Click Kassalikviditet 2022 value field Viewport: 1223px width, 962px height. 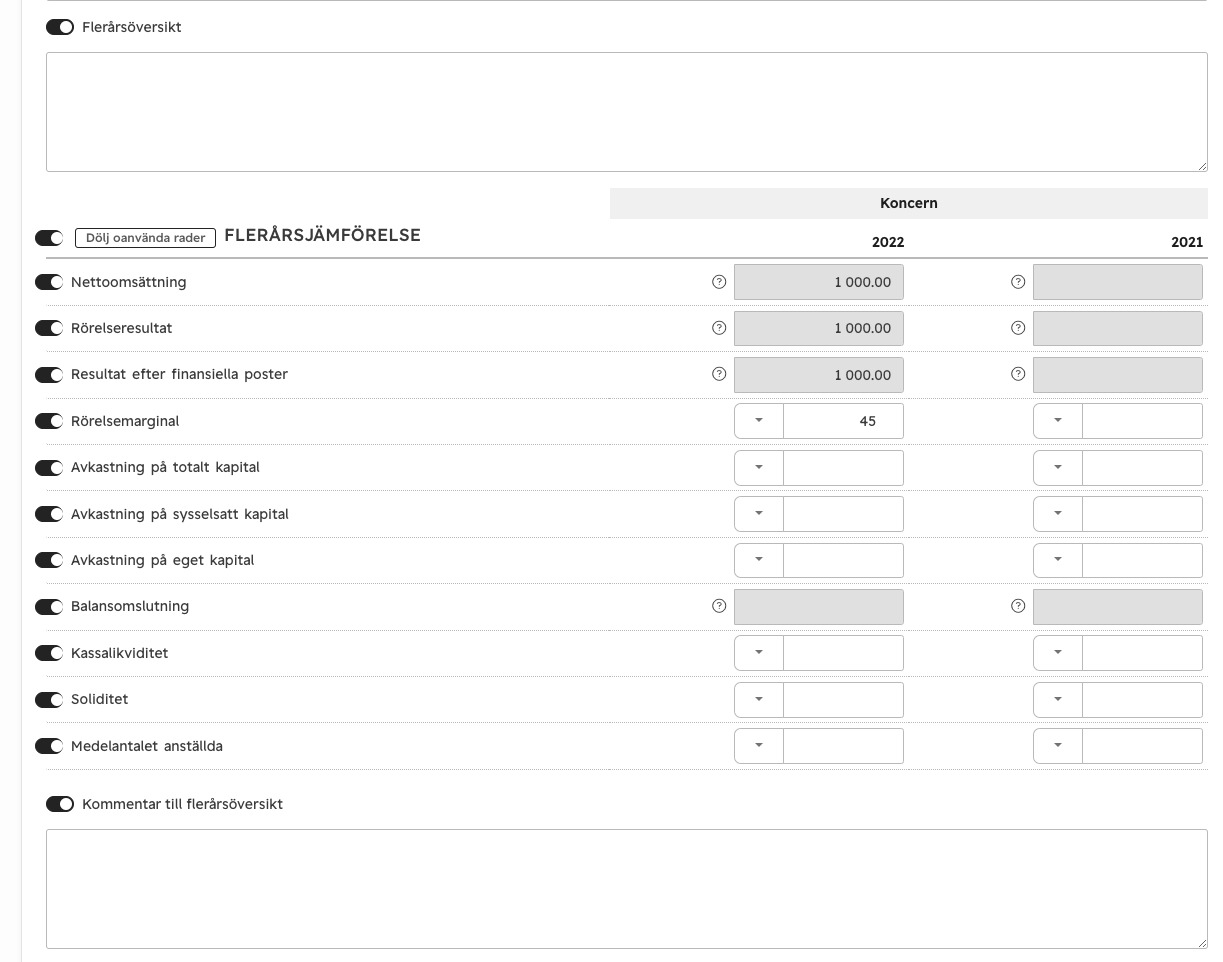click(843, 653)
